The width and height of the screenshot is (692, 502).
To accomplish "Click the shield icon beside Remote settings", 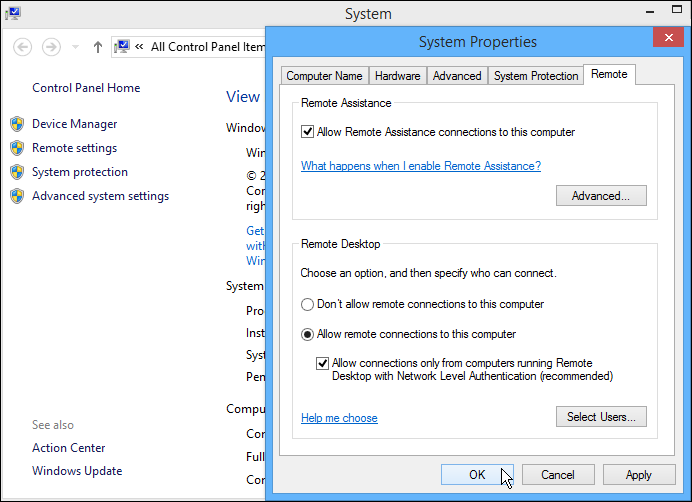I will pos(17,148).
